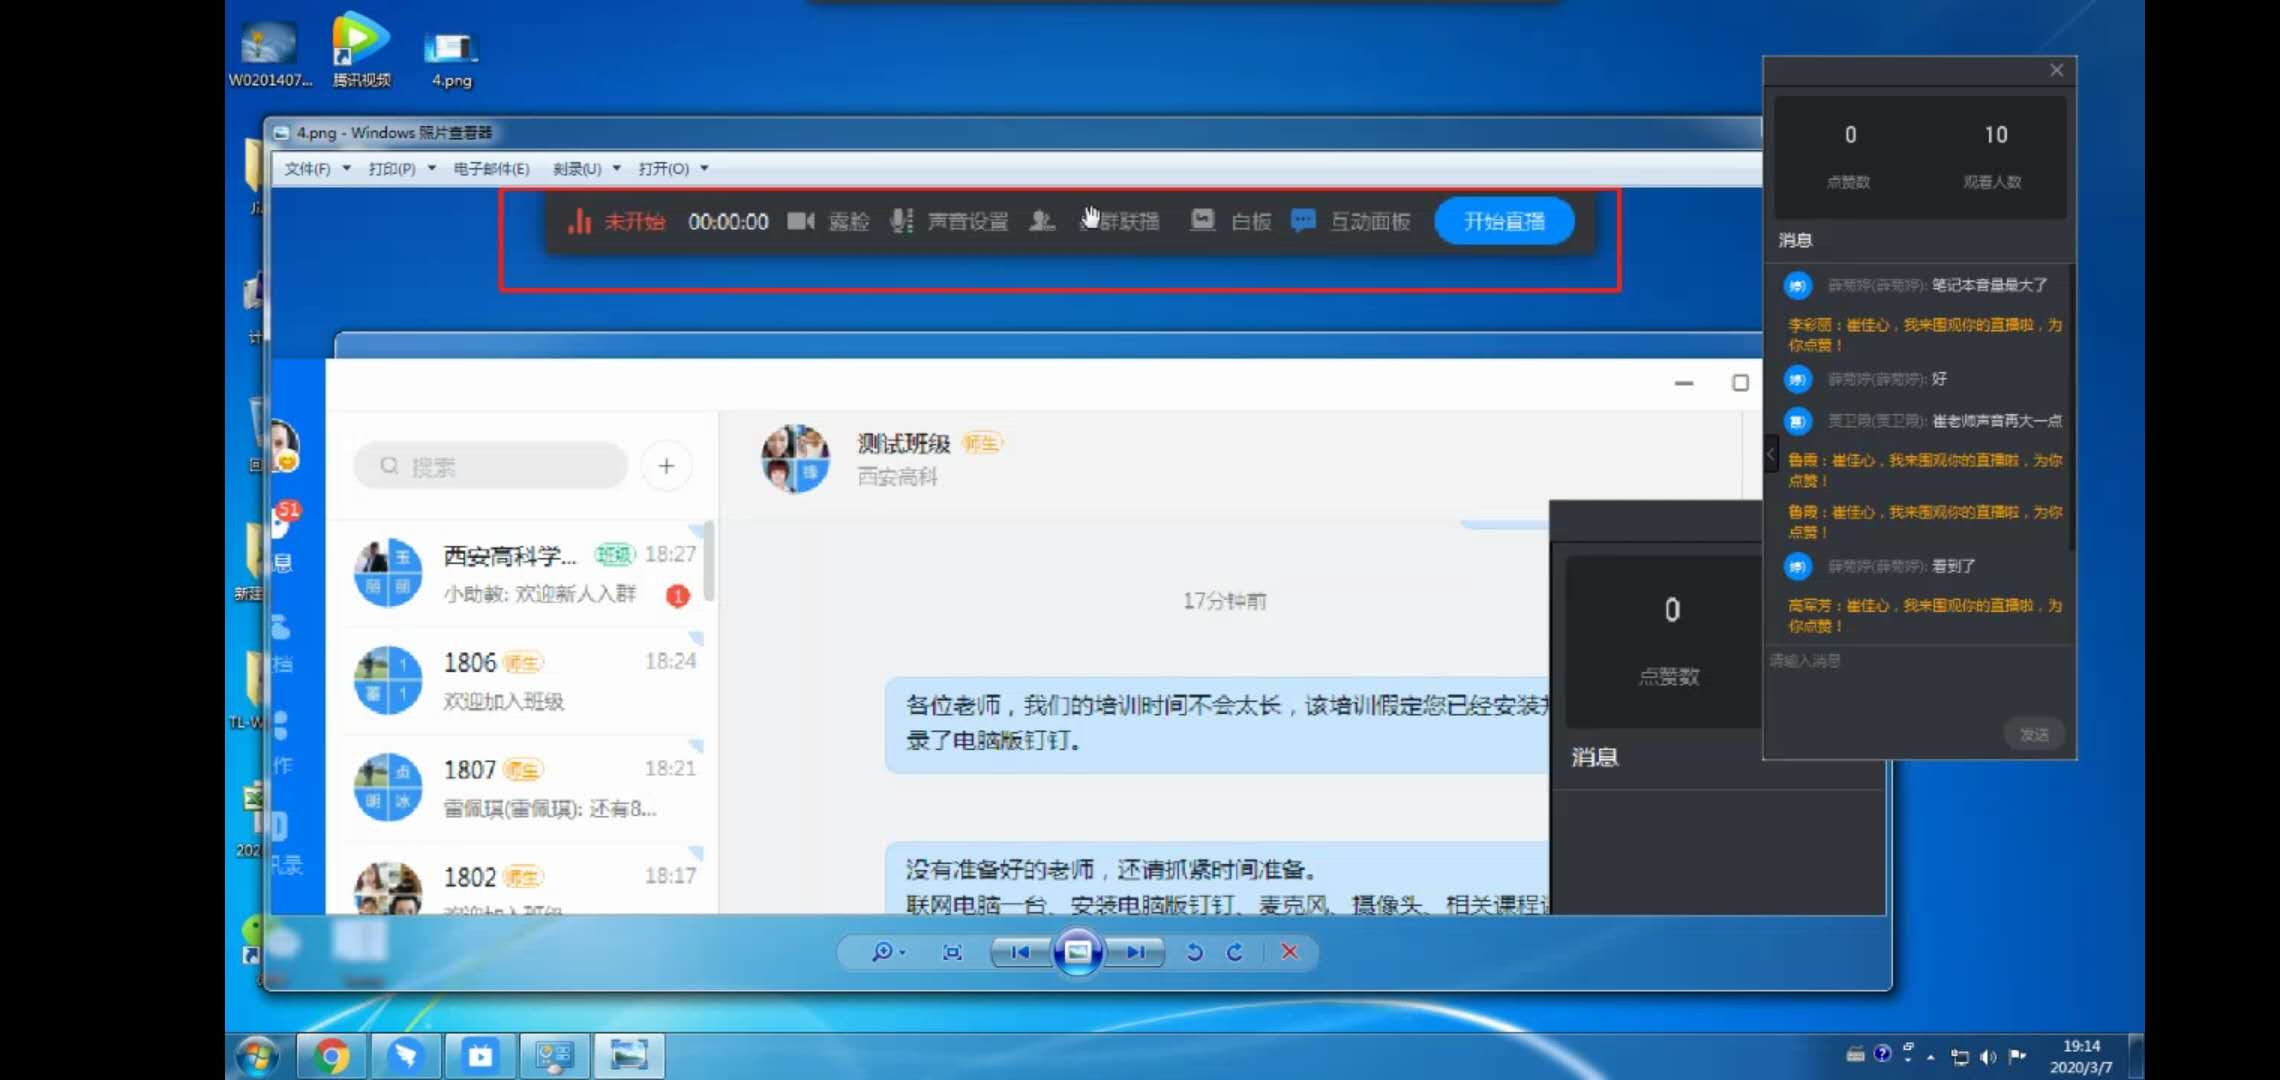
Task: Collapse the live message panel with side arrow
Action: pos(1771,454)
